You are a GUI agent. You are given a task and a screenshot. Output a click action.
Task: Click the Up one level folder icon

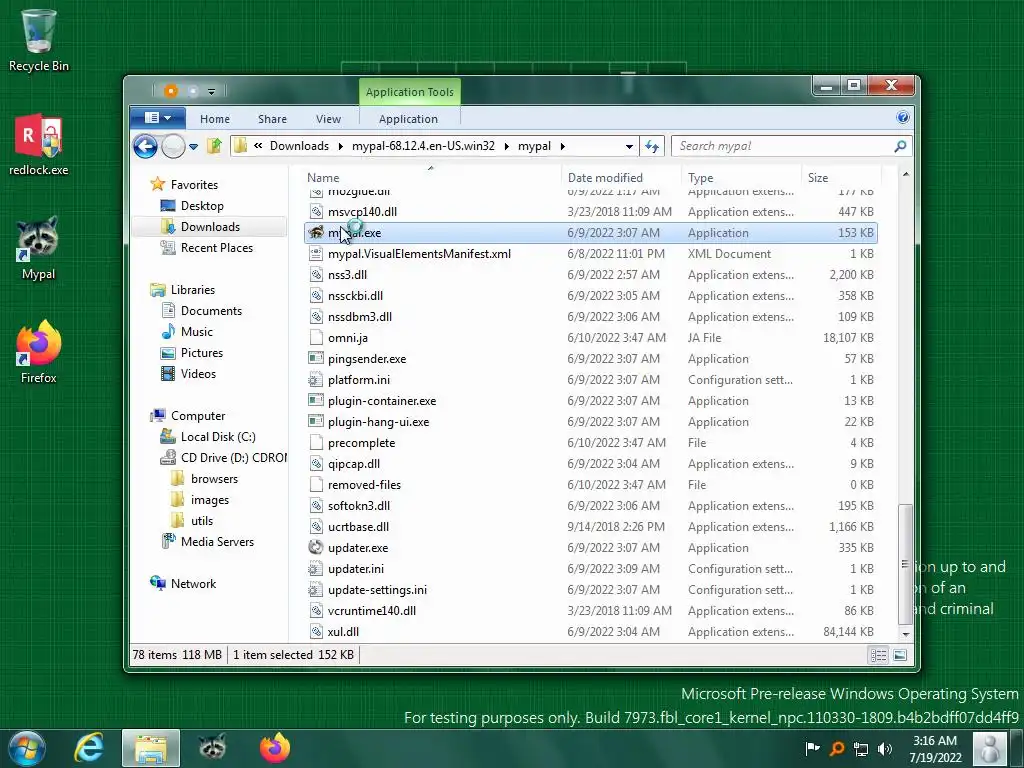click(x=214, y=146)
